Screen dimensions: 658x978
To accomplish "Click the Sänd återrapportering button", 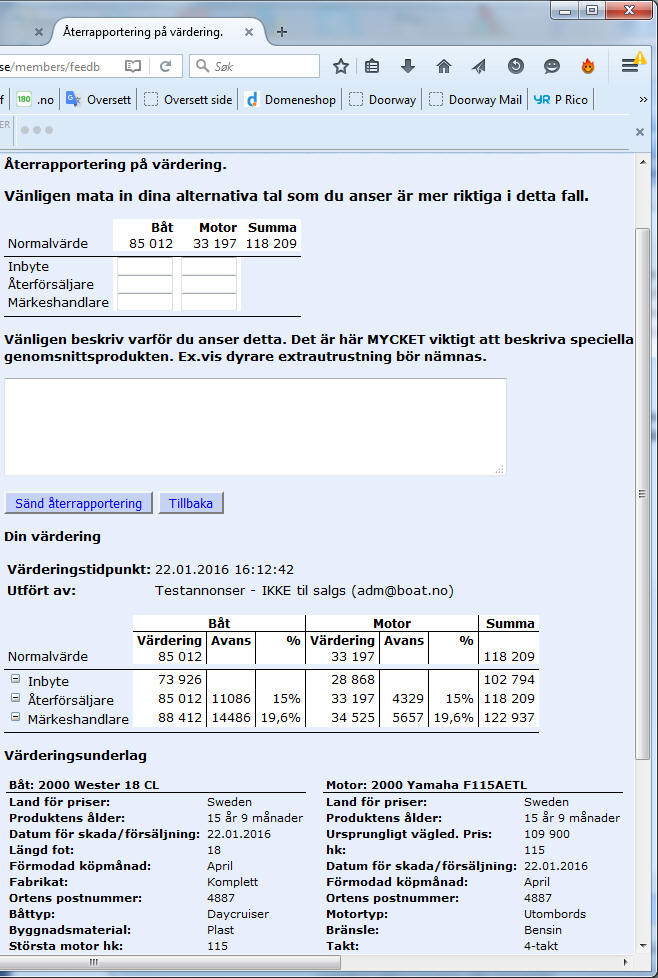I will click(78, 503).
